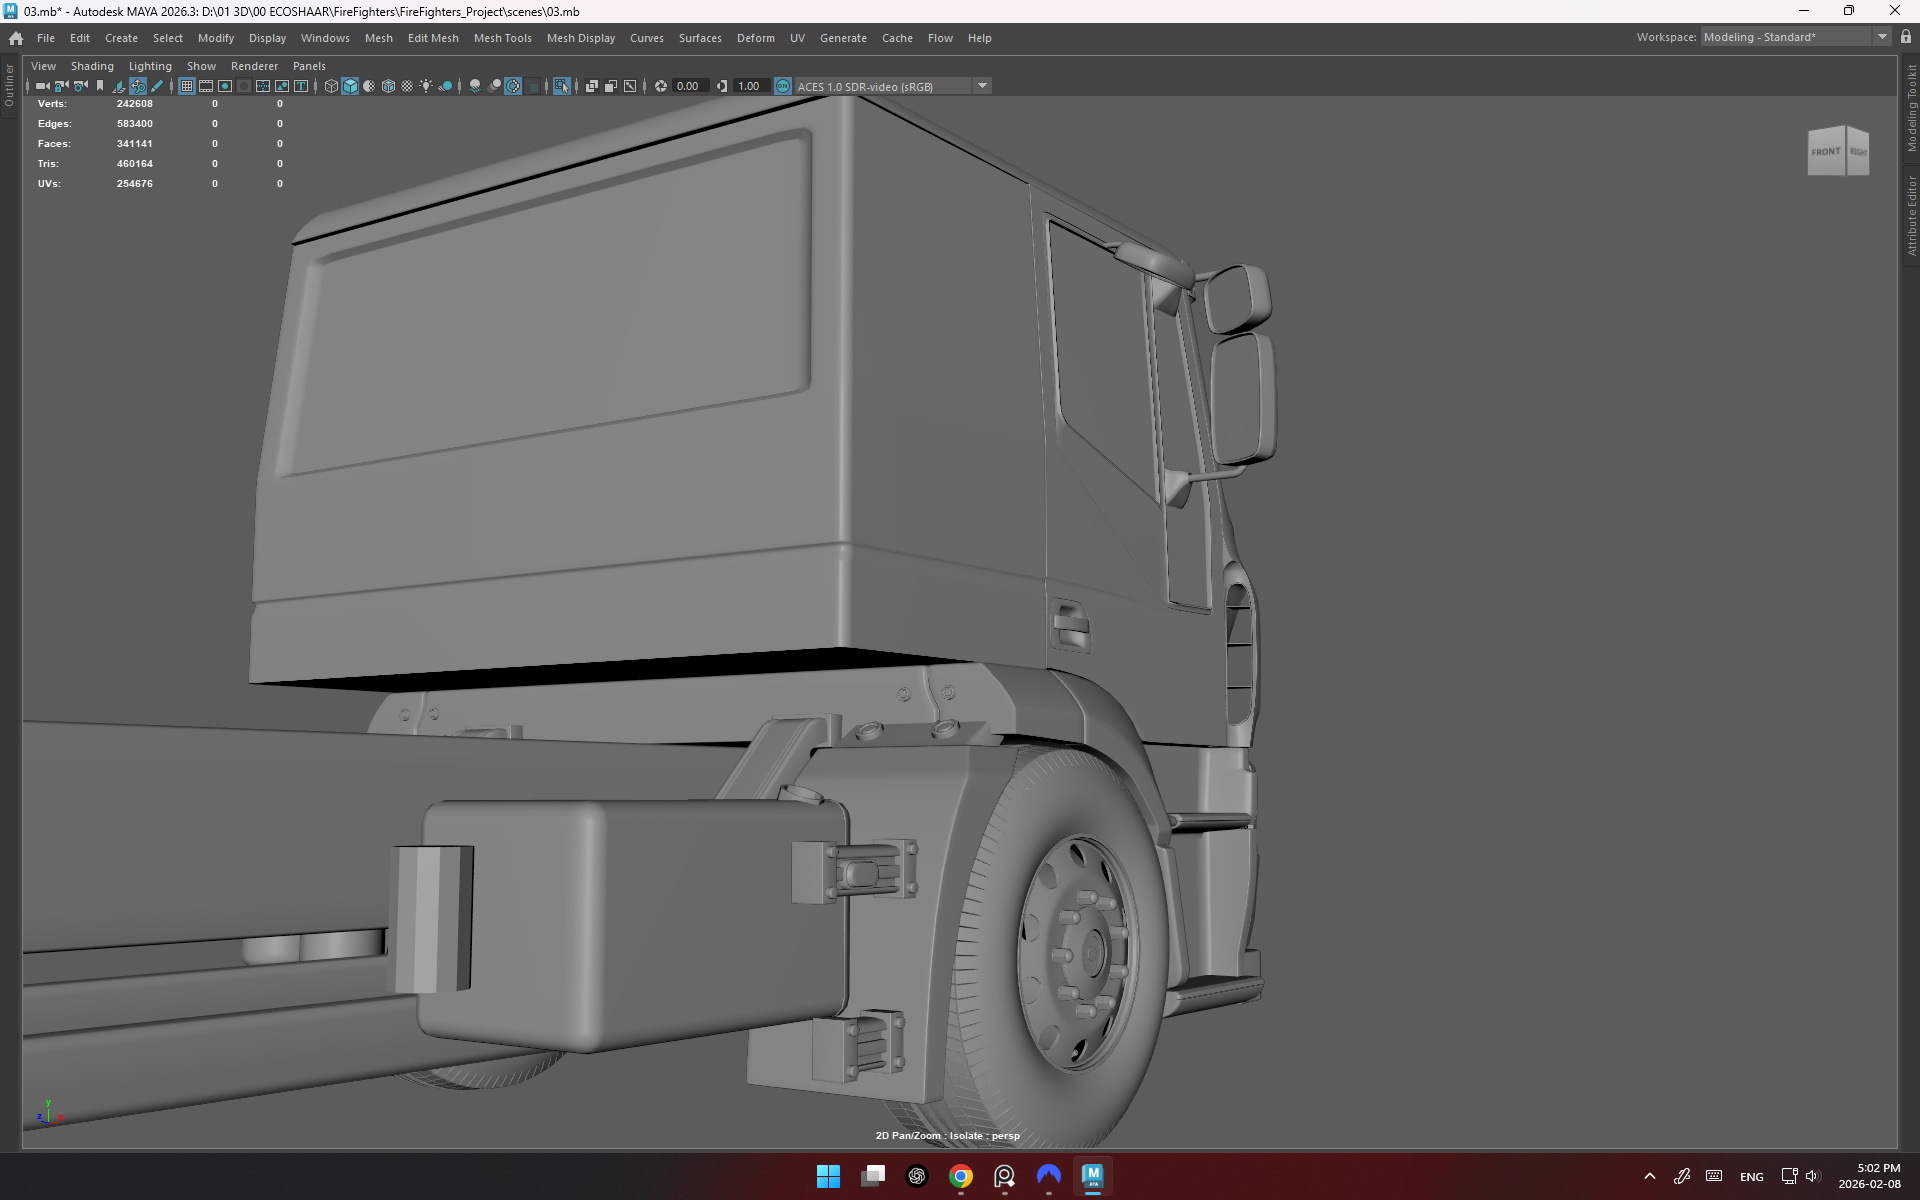This screenshot has width=1920, height=1200.
Task: Open the Workspace Modeling - Standard dropdown
Action: [1882, 37]
